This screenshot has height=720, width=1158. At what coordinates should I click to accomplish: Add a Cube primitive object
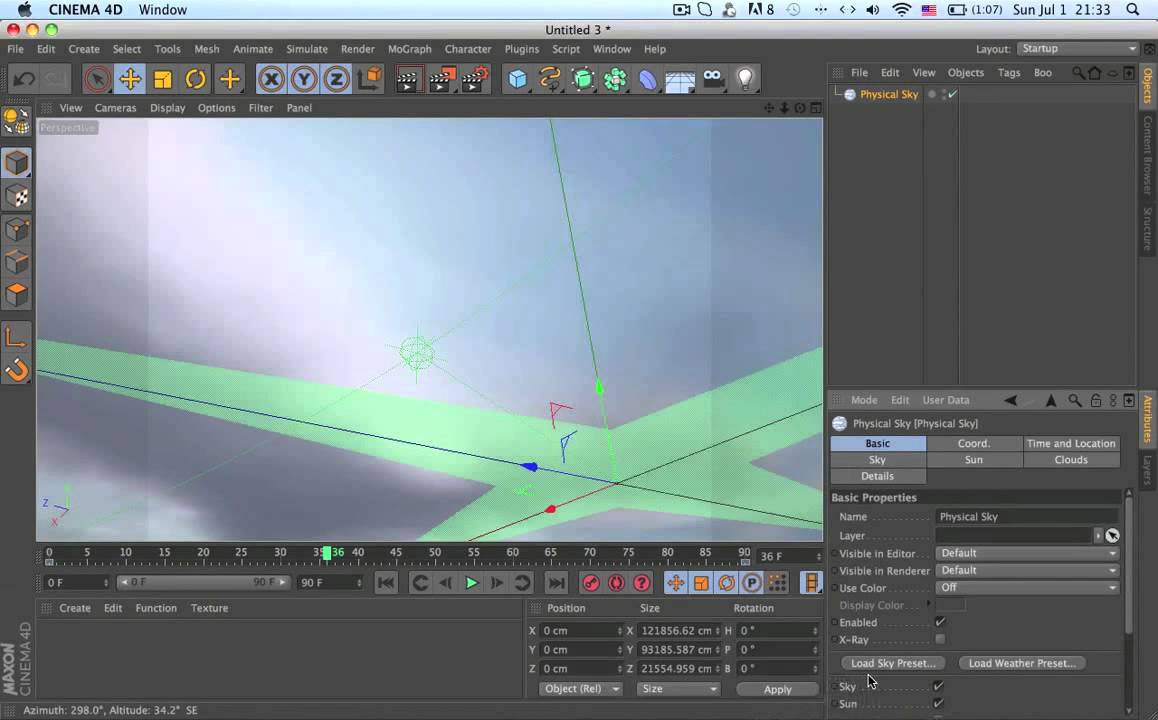[518, 79]
